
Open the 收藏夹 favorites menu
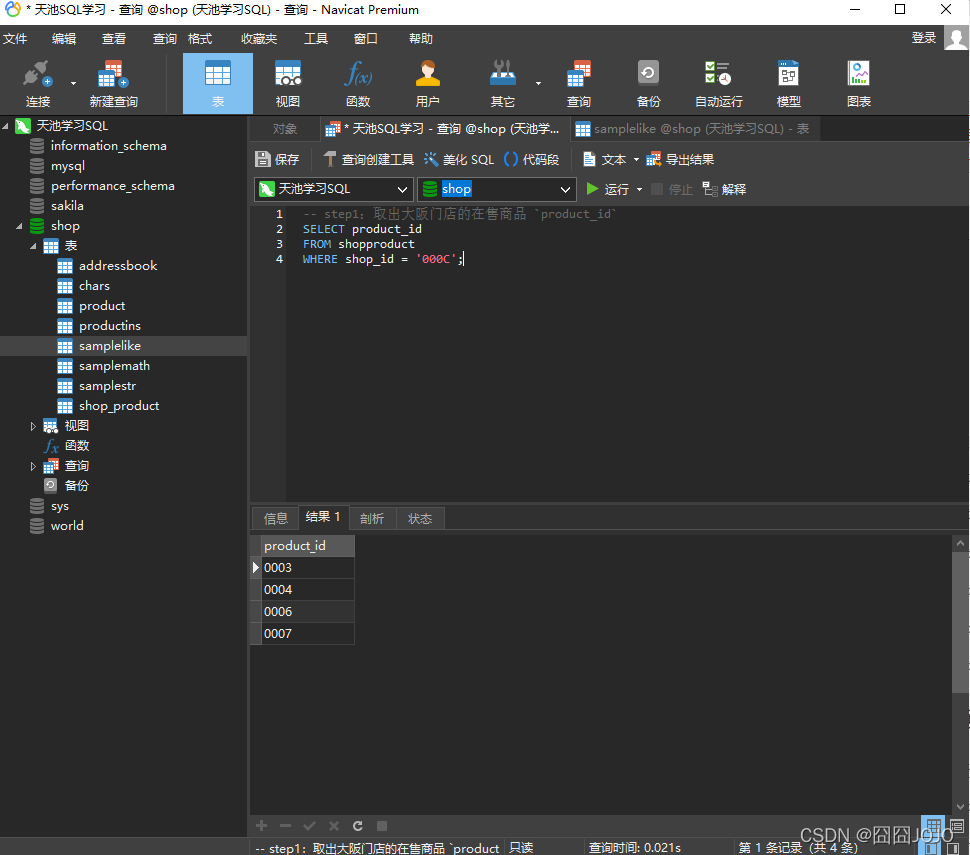(x=259, y=39)
